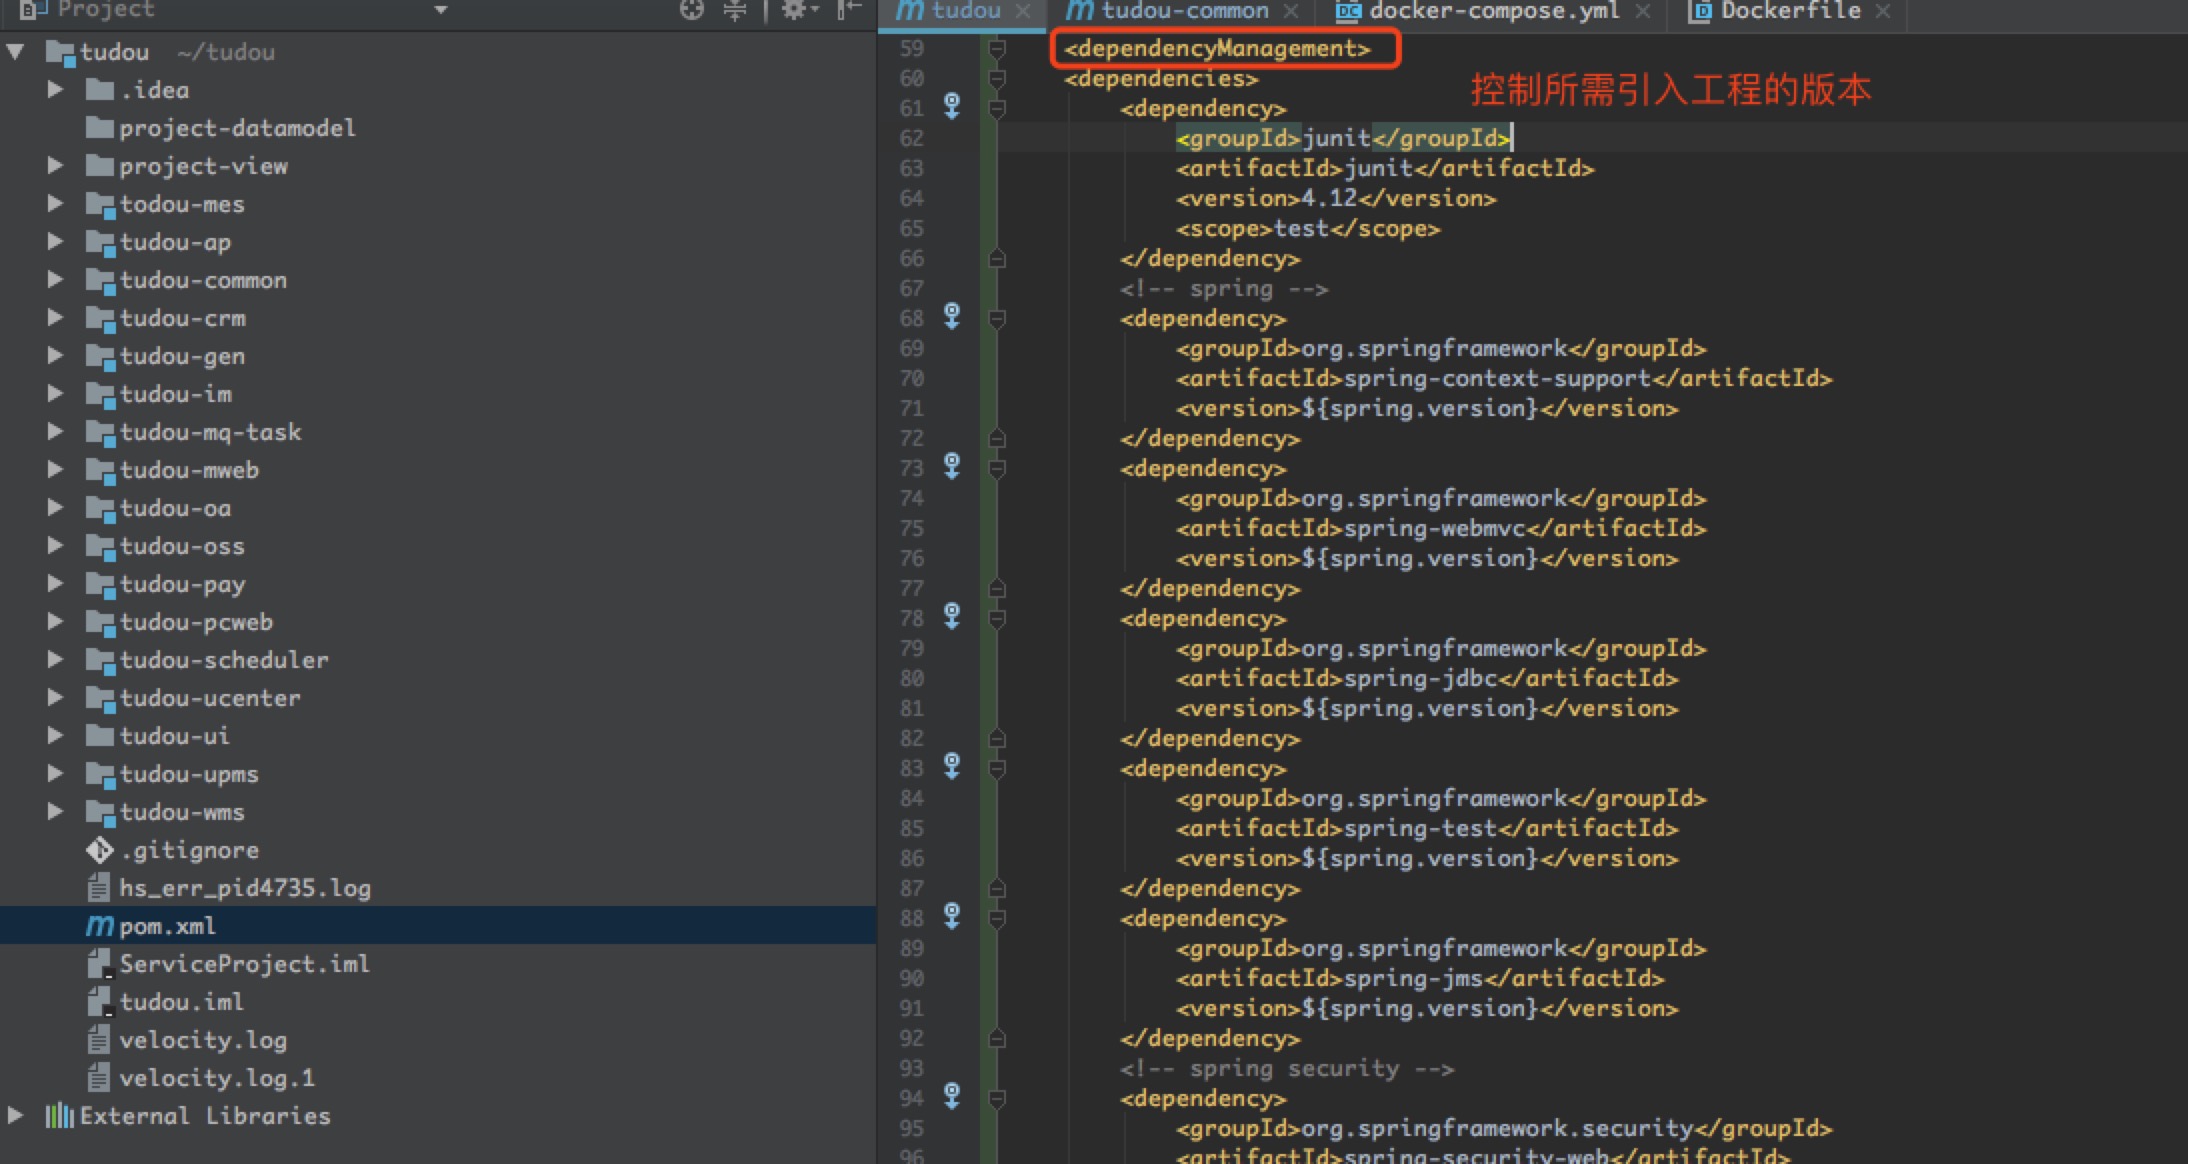This screenshot has height=1164, width=2188.
Task: Select the tudou-upms module
Action: 189,774
